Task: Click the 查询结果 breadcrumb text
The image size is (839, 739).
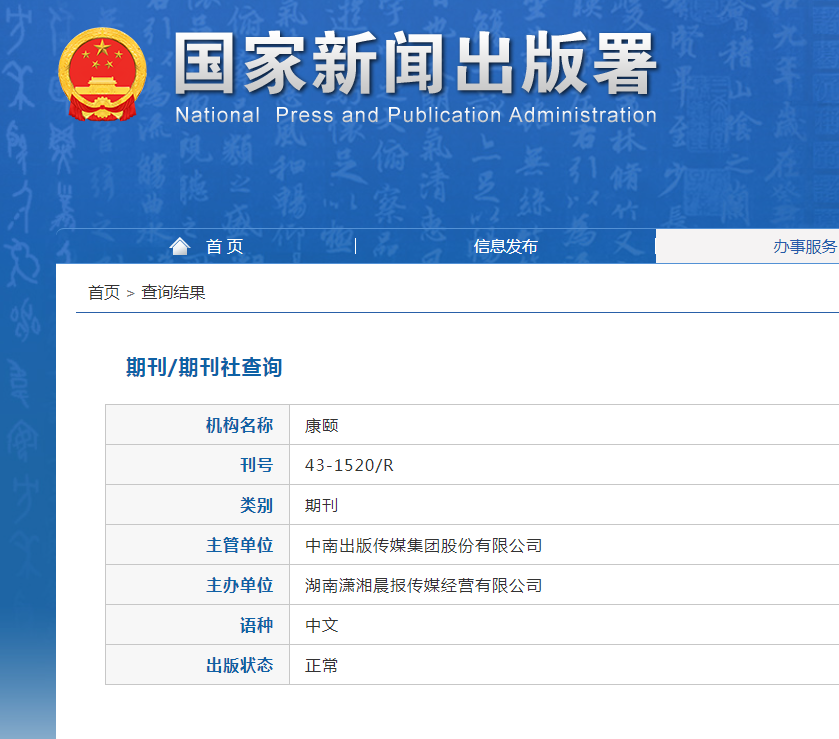Action: click(173, 293)
